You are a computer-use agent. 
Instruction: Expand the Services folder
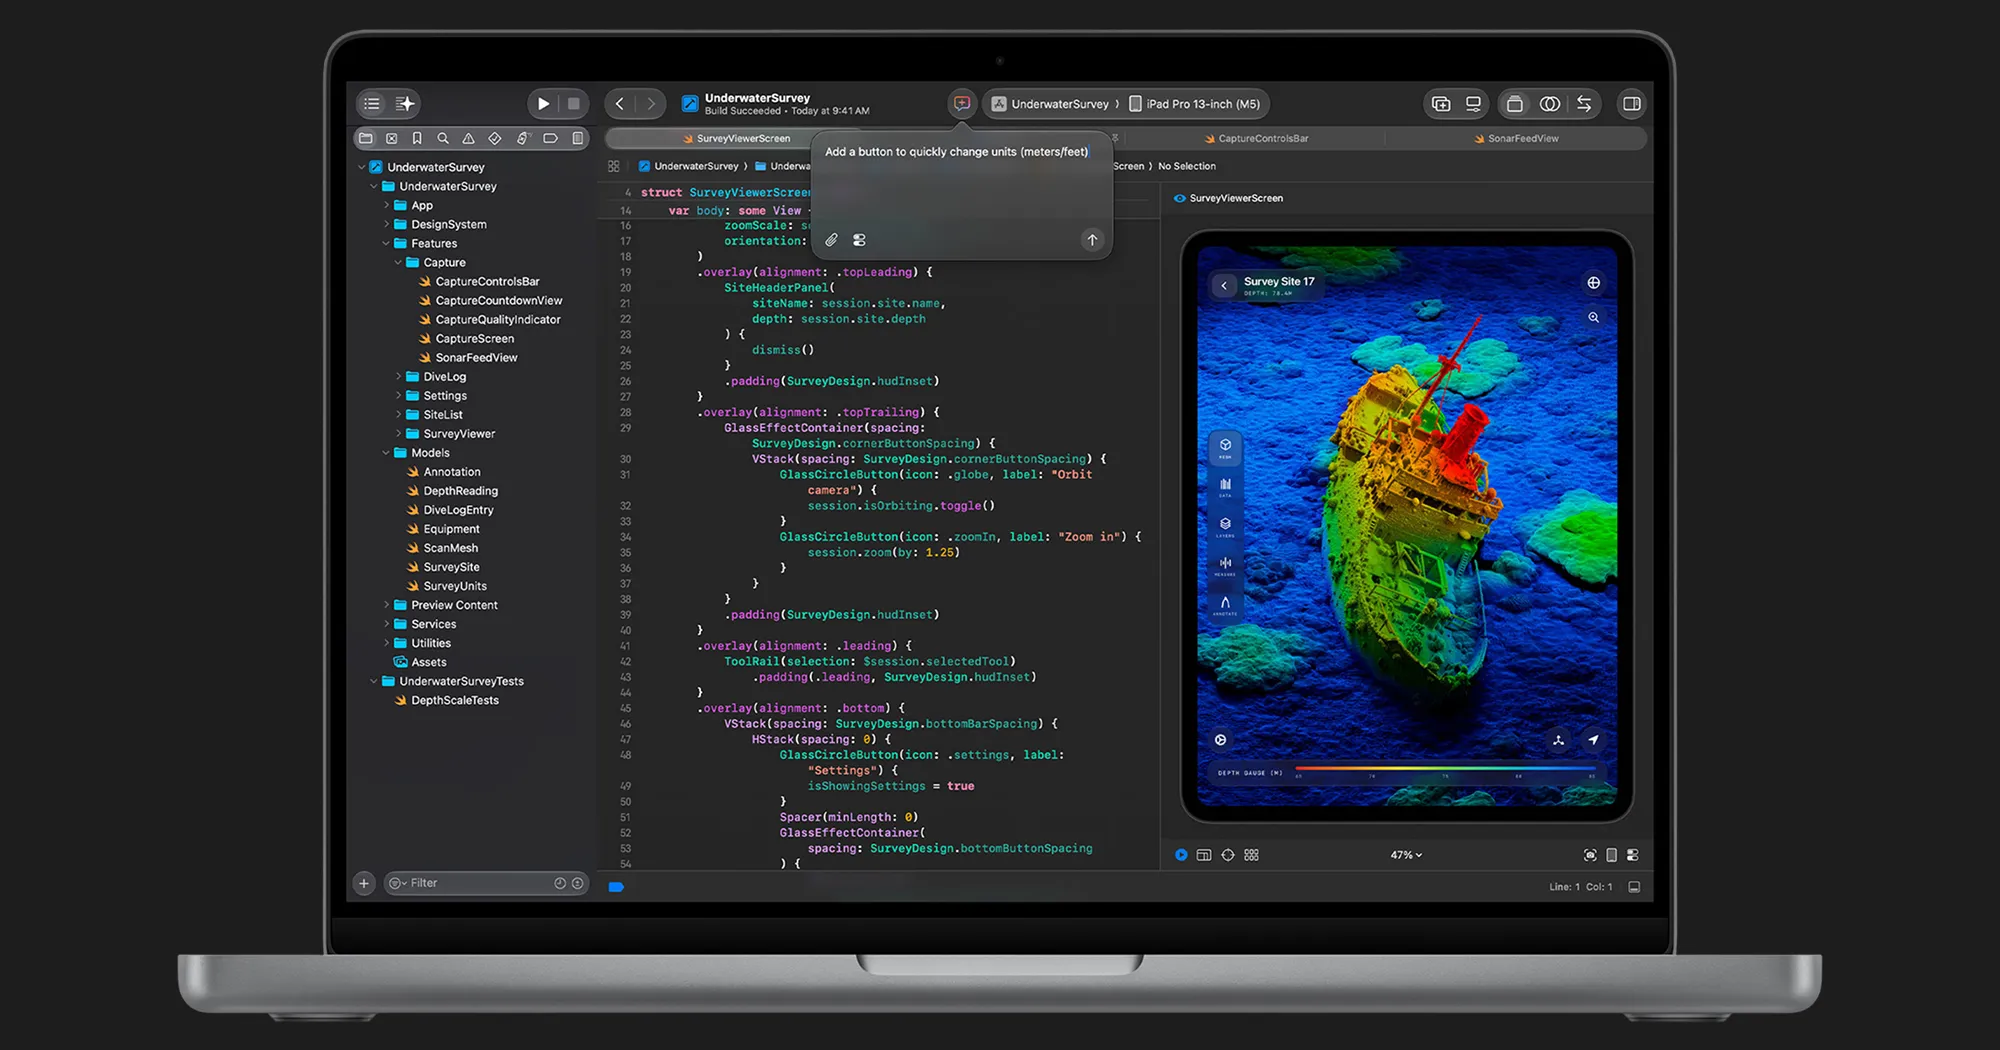[x=386, y=624]
